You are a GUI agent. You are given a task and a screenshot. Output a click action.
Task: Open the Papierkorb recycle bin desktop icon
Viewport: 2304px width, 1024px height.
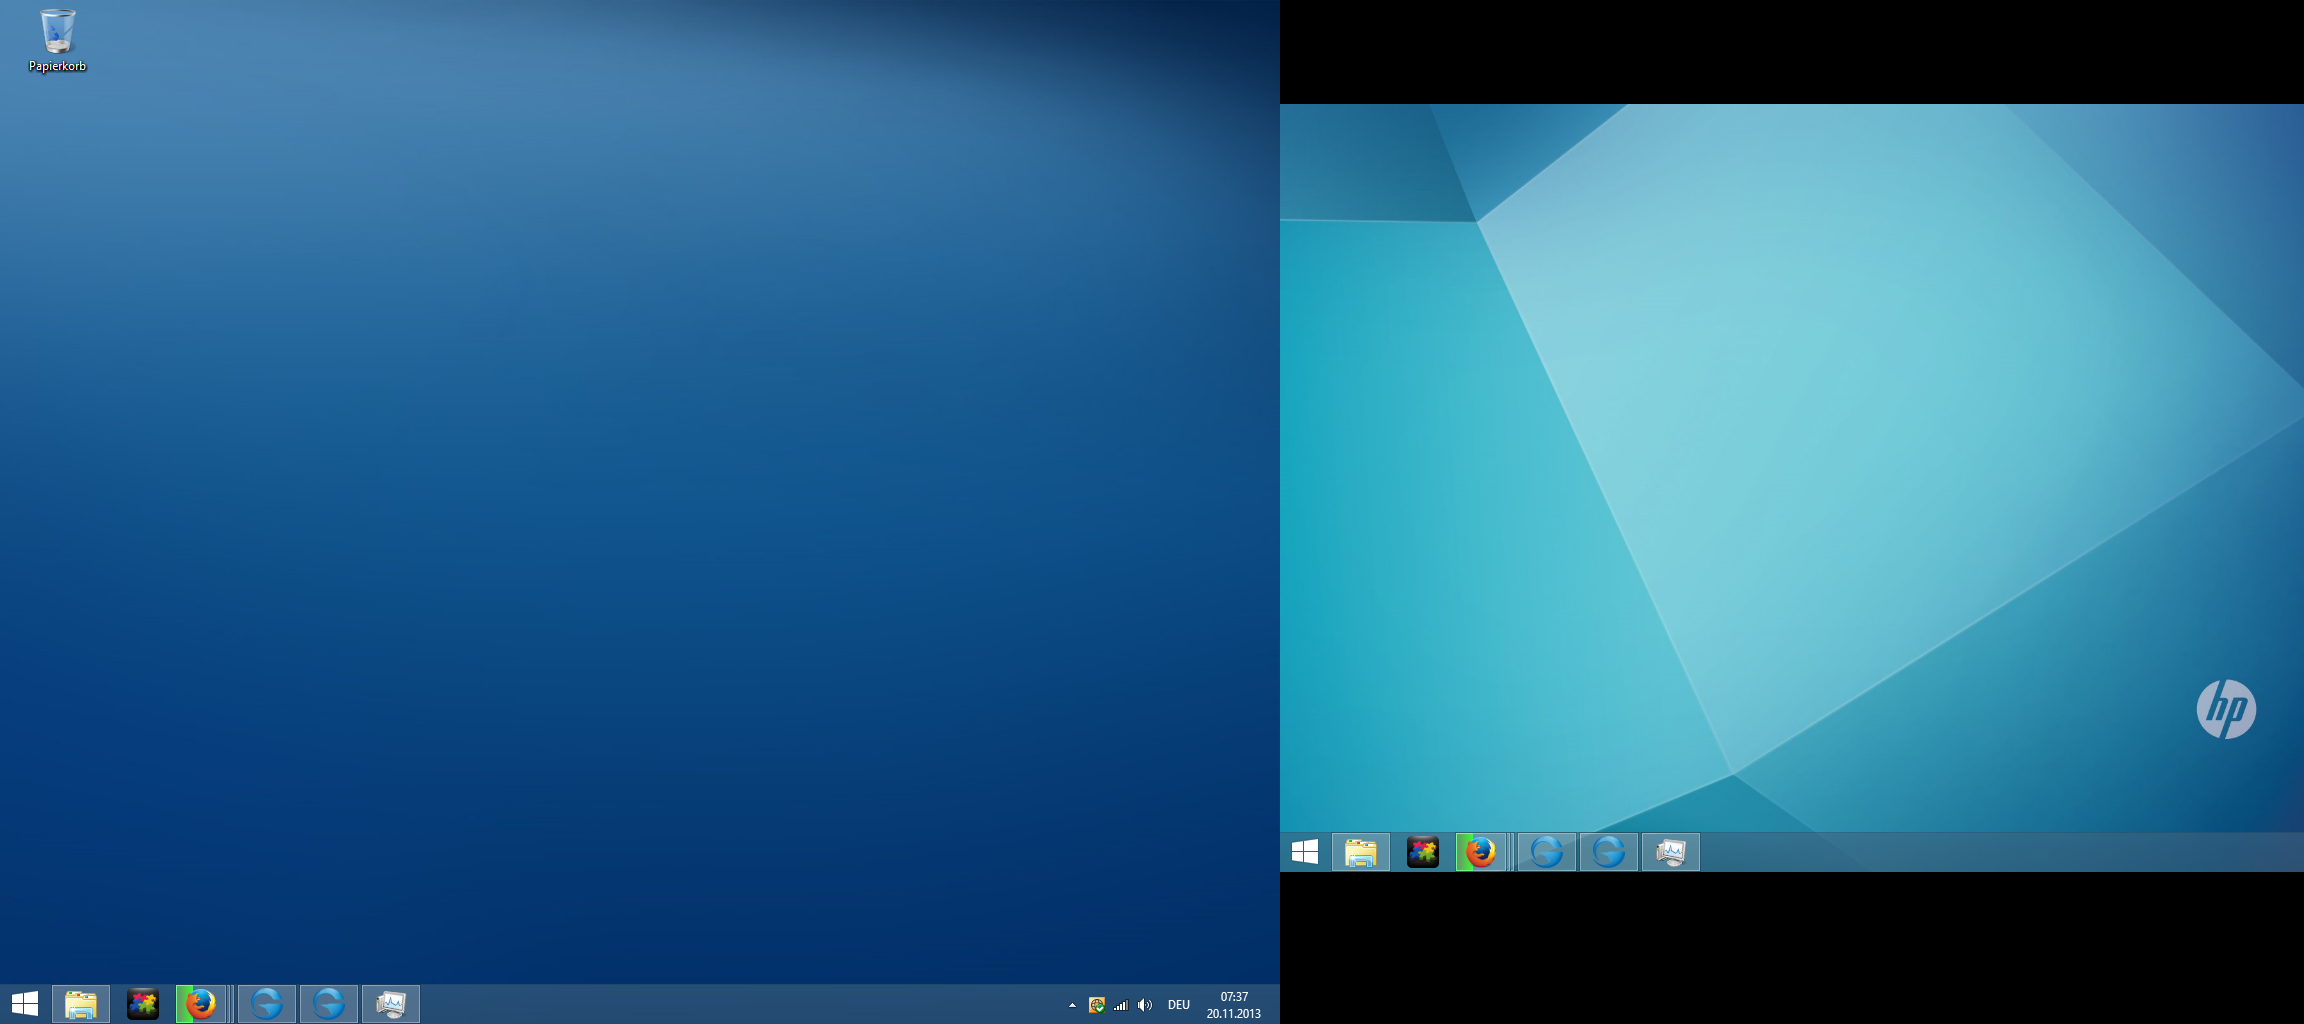click(57, 40)
